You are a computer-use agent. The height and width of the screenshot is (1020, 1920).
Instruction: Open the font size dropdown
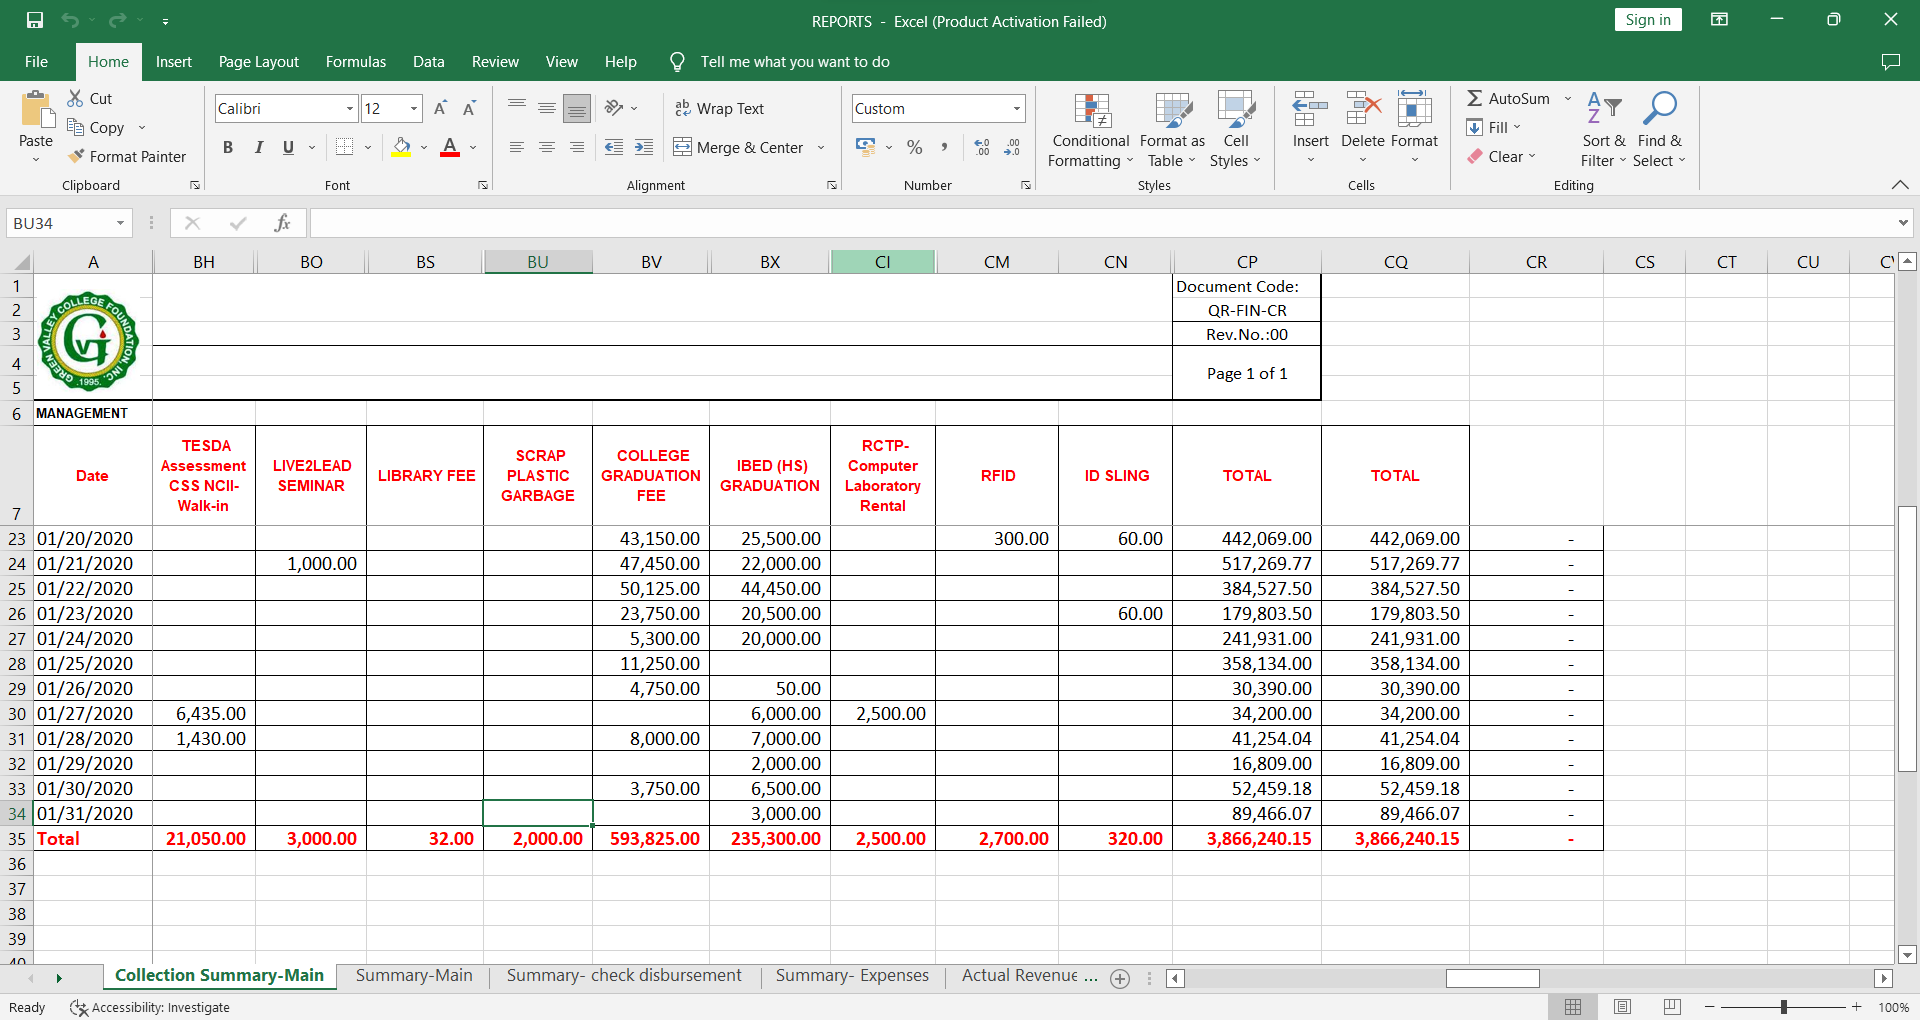click(414, 108)
